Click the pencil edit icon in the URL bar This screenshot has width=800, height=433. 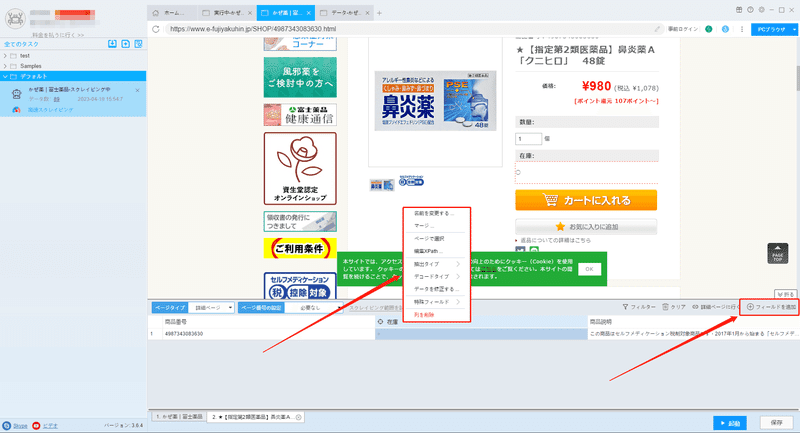[657, 29]
